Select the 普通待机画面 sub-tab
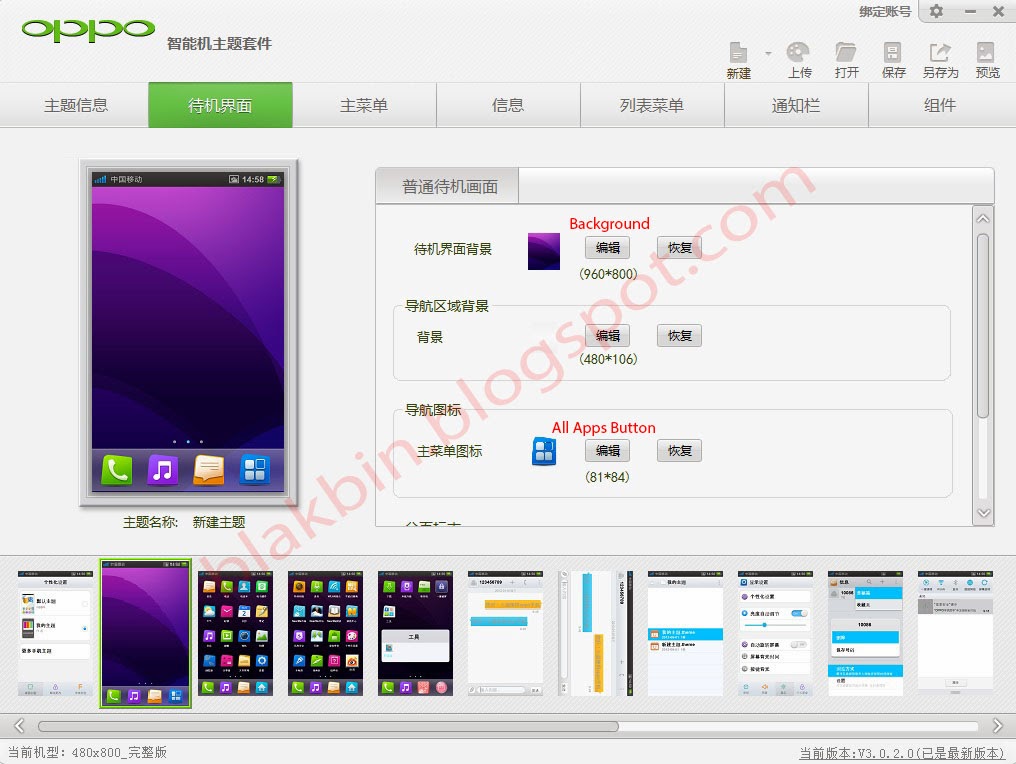1016x764 pixels. pyautogui.click(x=448, y=187)
